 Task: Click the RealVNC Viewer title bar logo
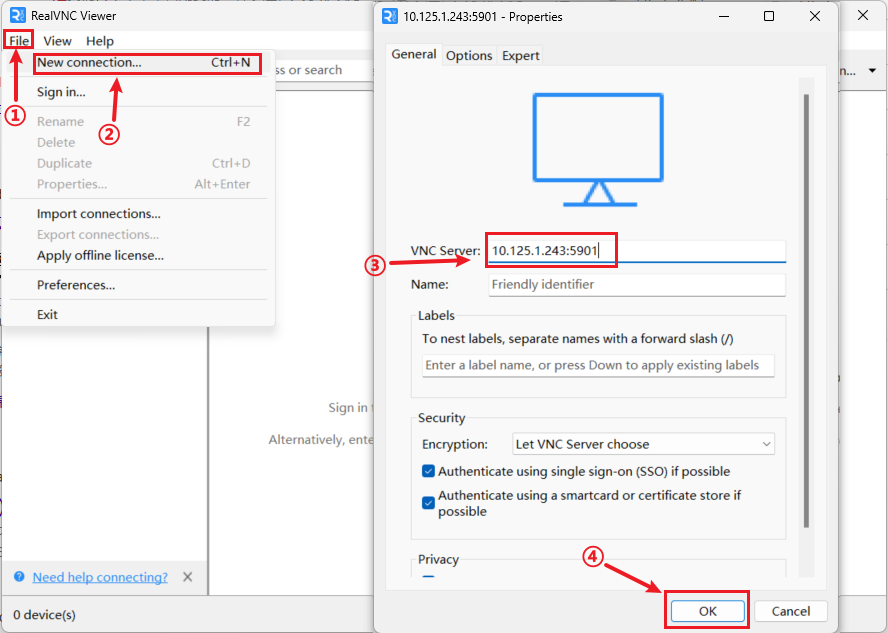pyautogui.click(x=18, y=15)
